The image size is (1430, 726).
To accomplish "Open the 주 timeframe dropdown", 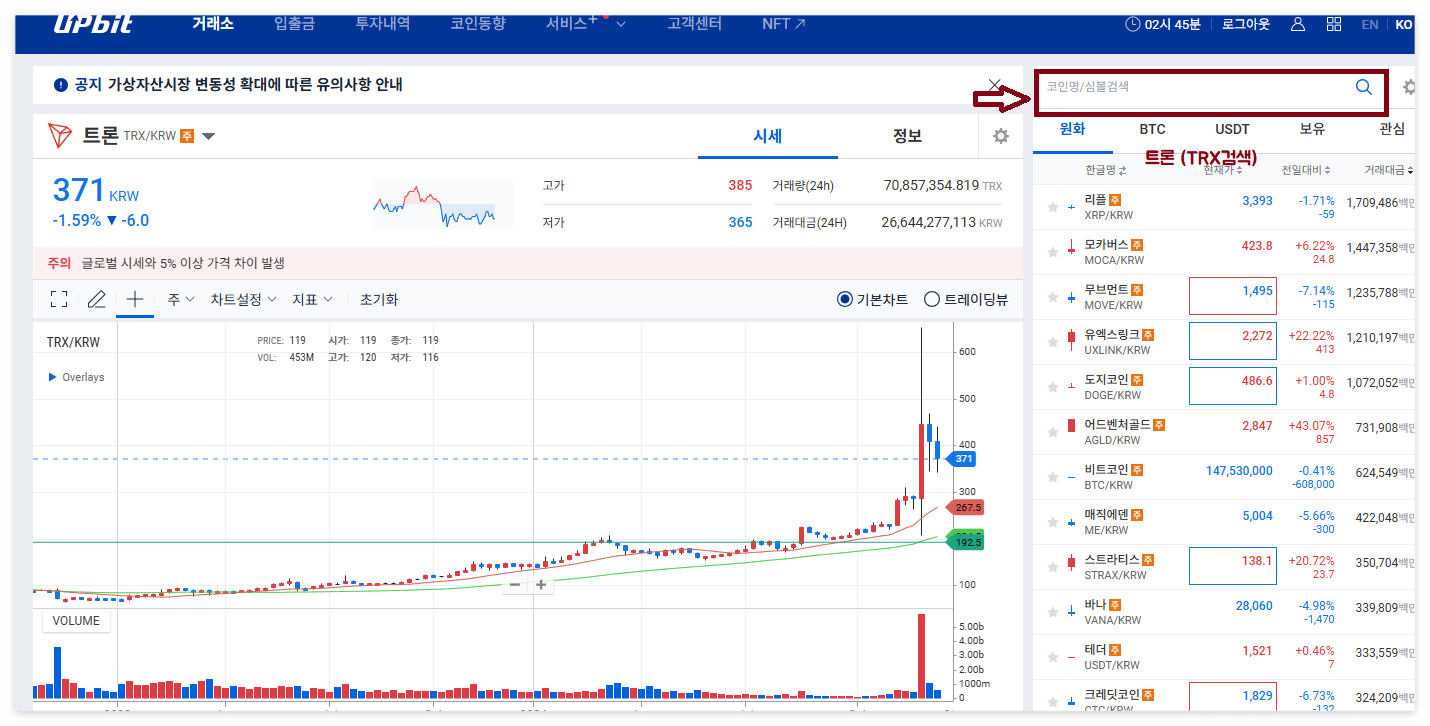I will [x=177, y=299].
